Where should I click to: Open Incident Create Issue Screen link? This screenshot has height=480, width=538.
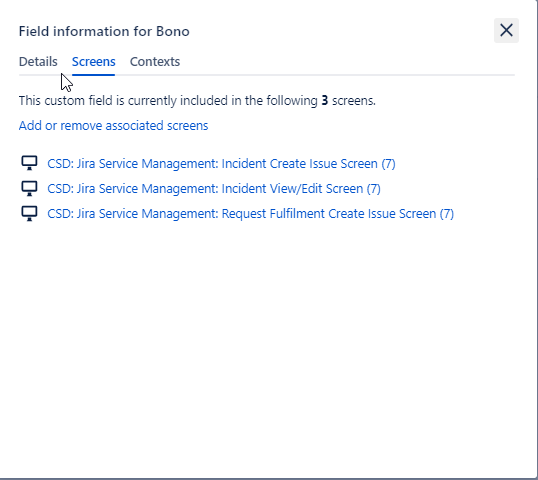pyautogui.click(x=221, y=164)
